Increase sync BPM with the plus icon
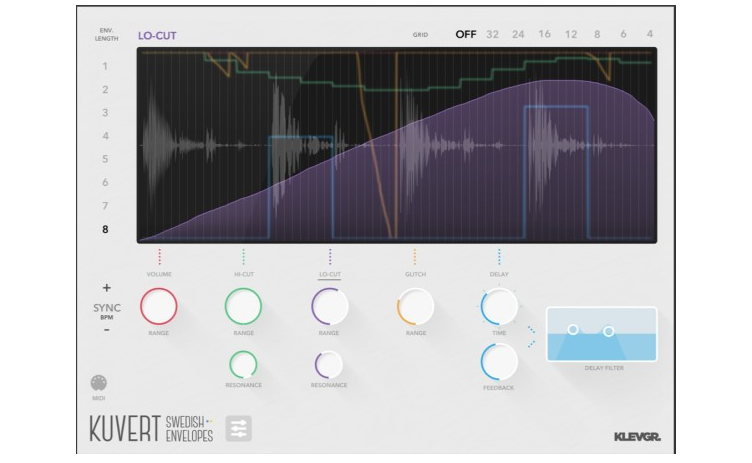This screenshot has height=463, width=752. (106, 288)
